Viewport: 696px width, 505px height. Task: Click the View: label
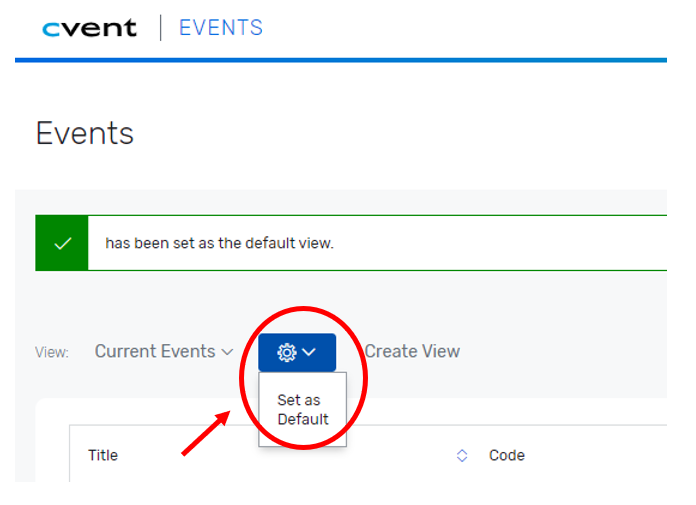tap(52, 352)
